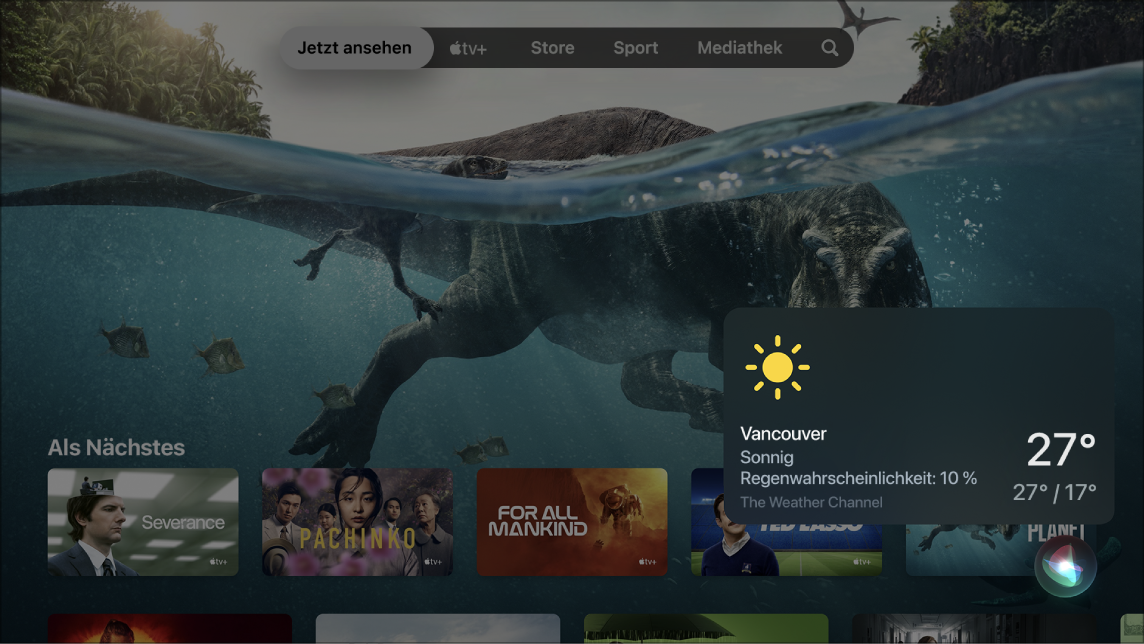Click the 27° / 17° high-low temperatures

[x=1054, y=492]
